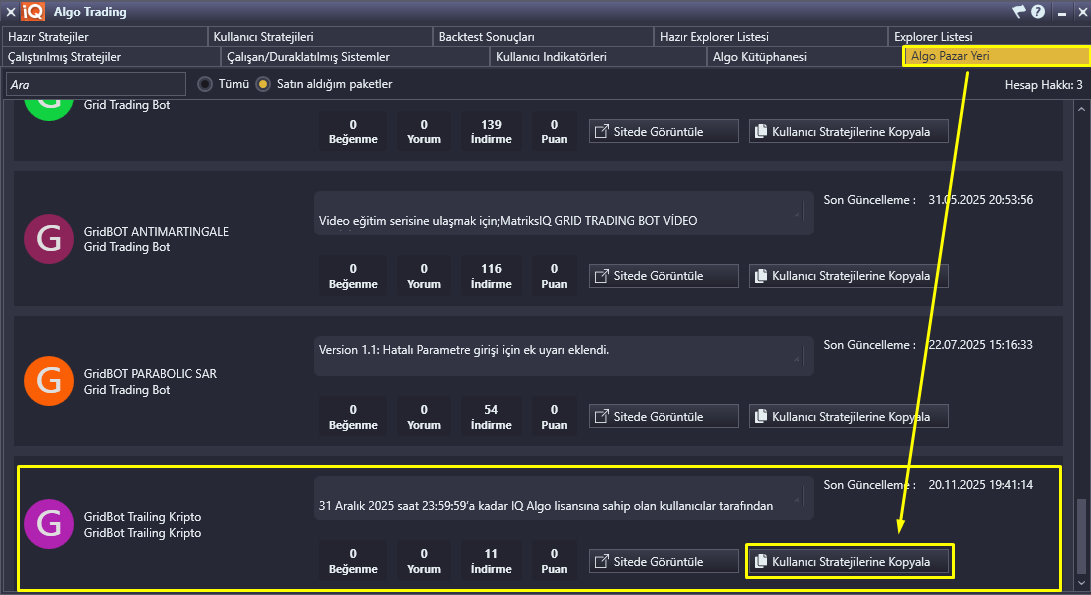Click the feedback flag icon in title bar
1091x595 pixels.
coord(1019,12)
